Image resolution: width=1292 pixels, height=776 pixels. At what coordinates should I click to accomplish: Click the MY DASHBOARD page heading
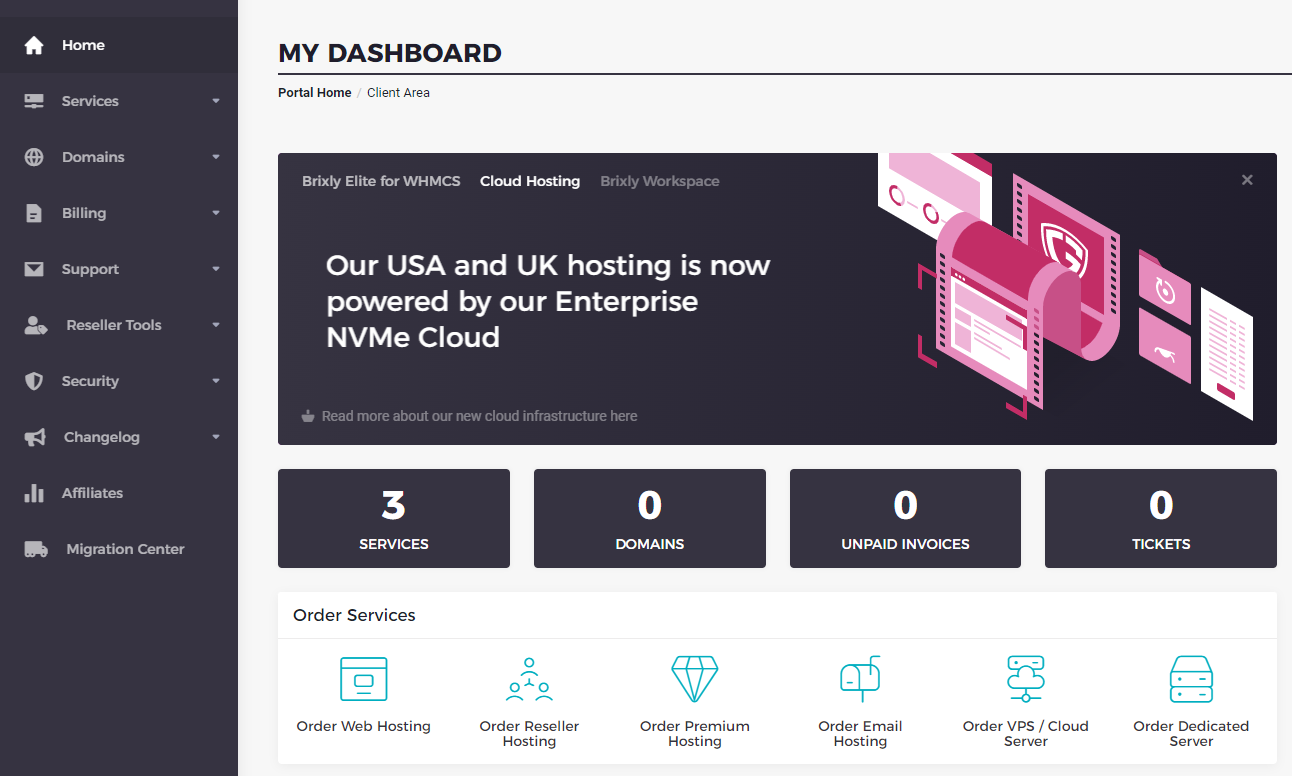tap(390, 53)
